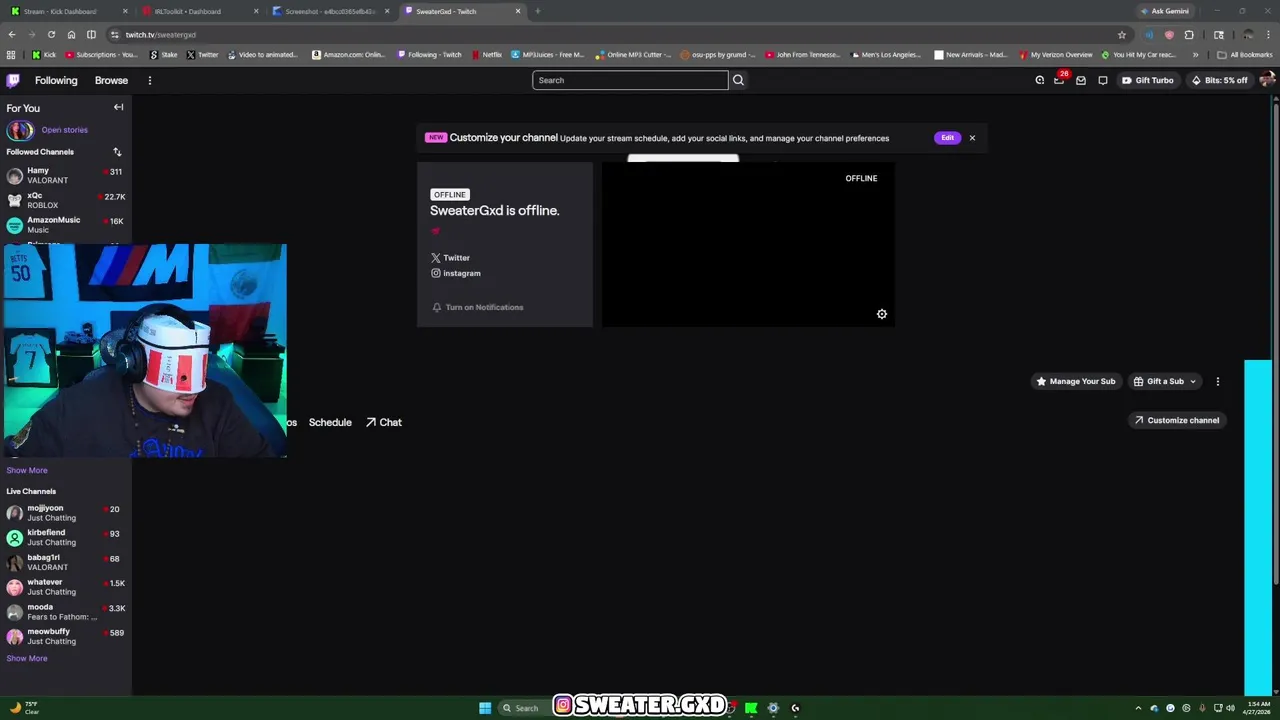Sort Followed Channels list
The image size is (1280, 720).
click(117, 152)
